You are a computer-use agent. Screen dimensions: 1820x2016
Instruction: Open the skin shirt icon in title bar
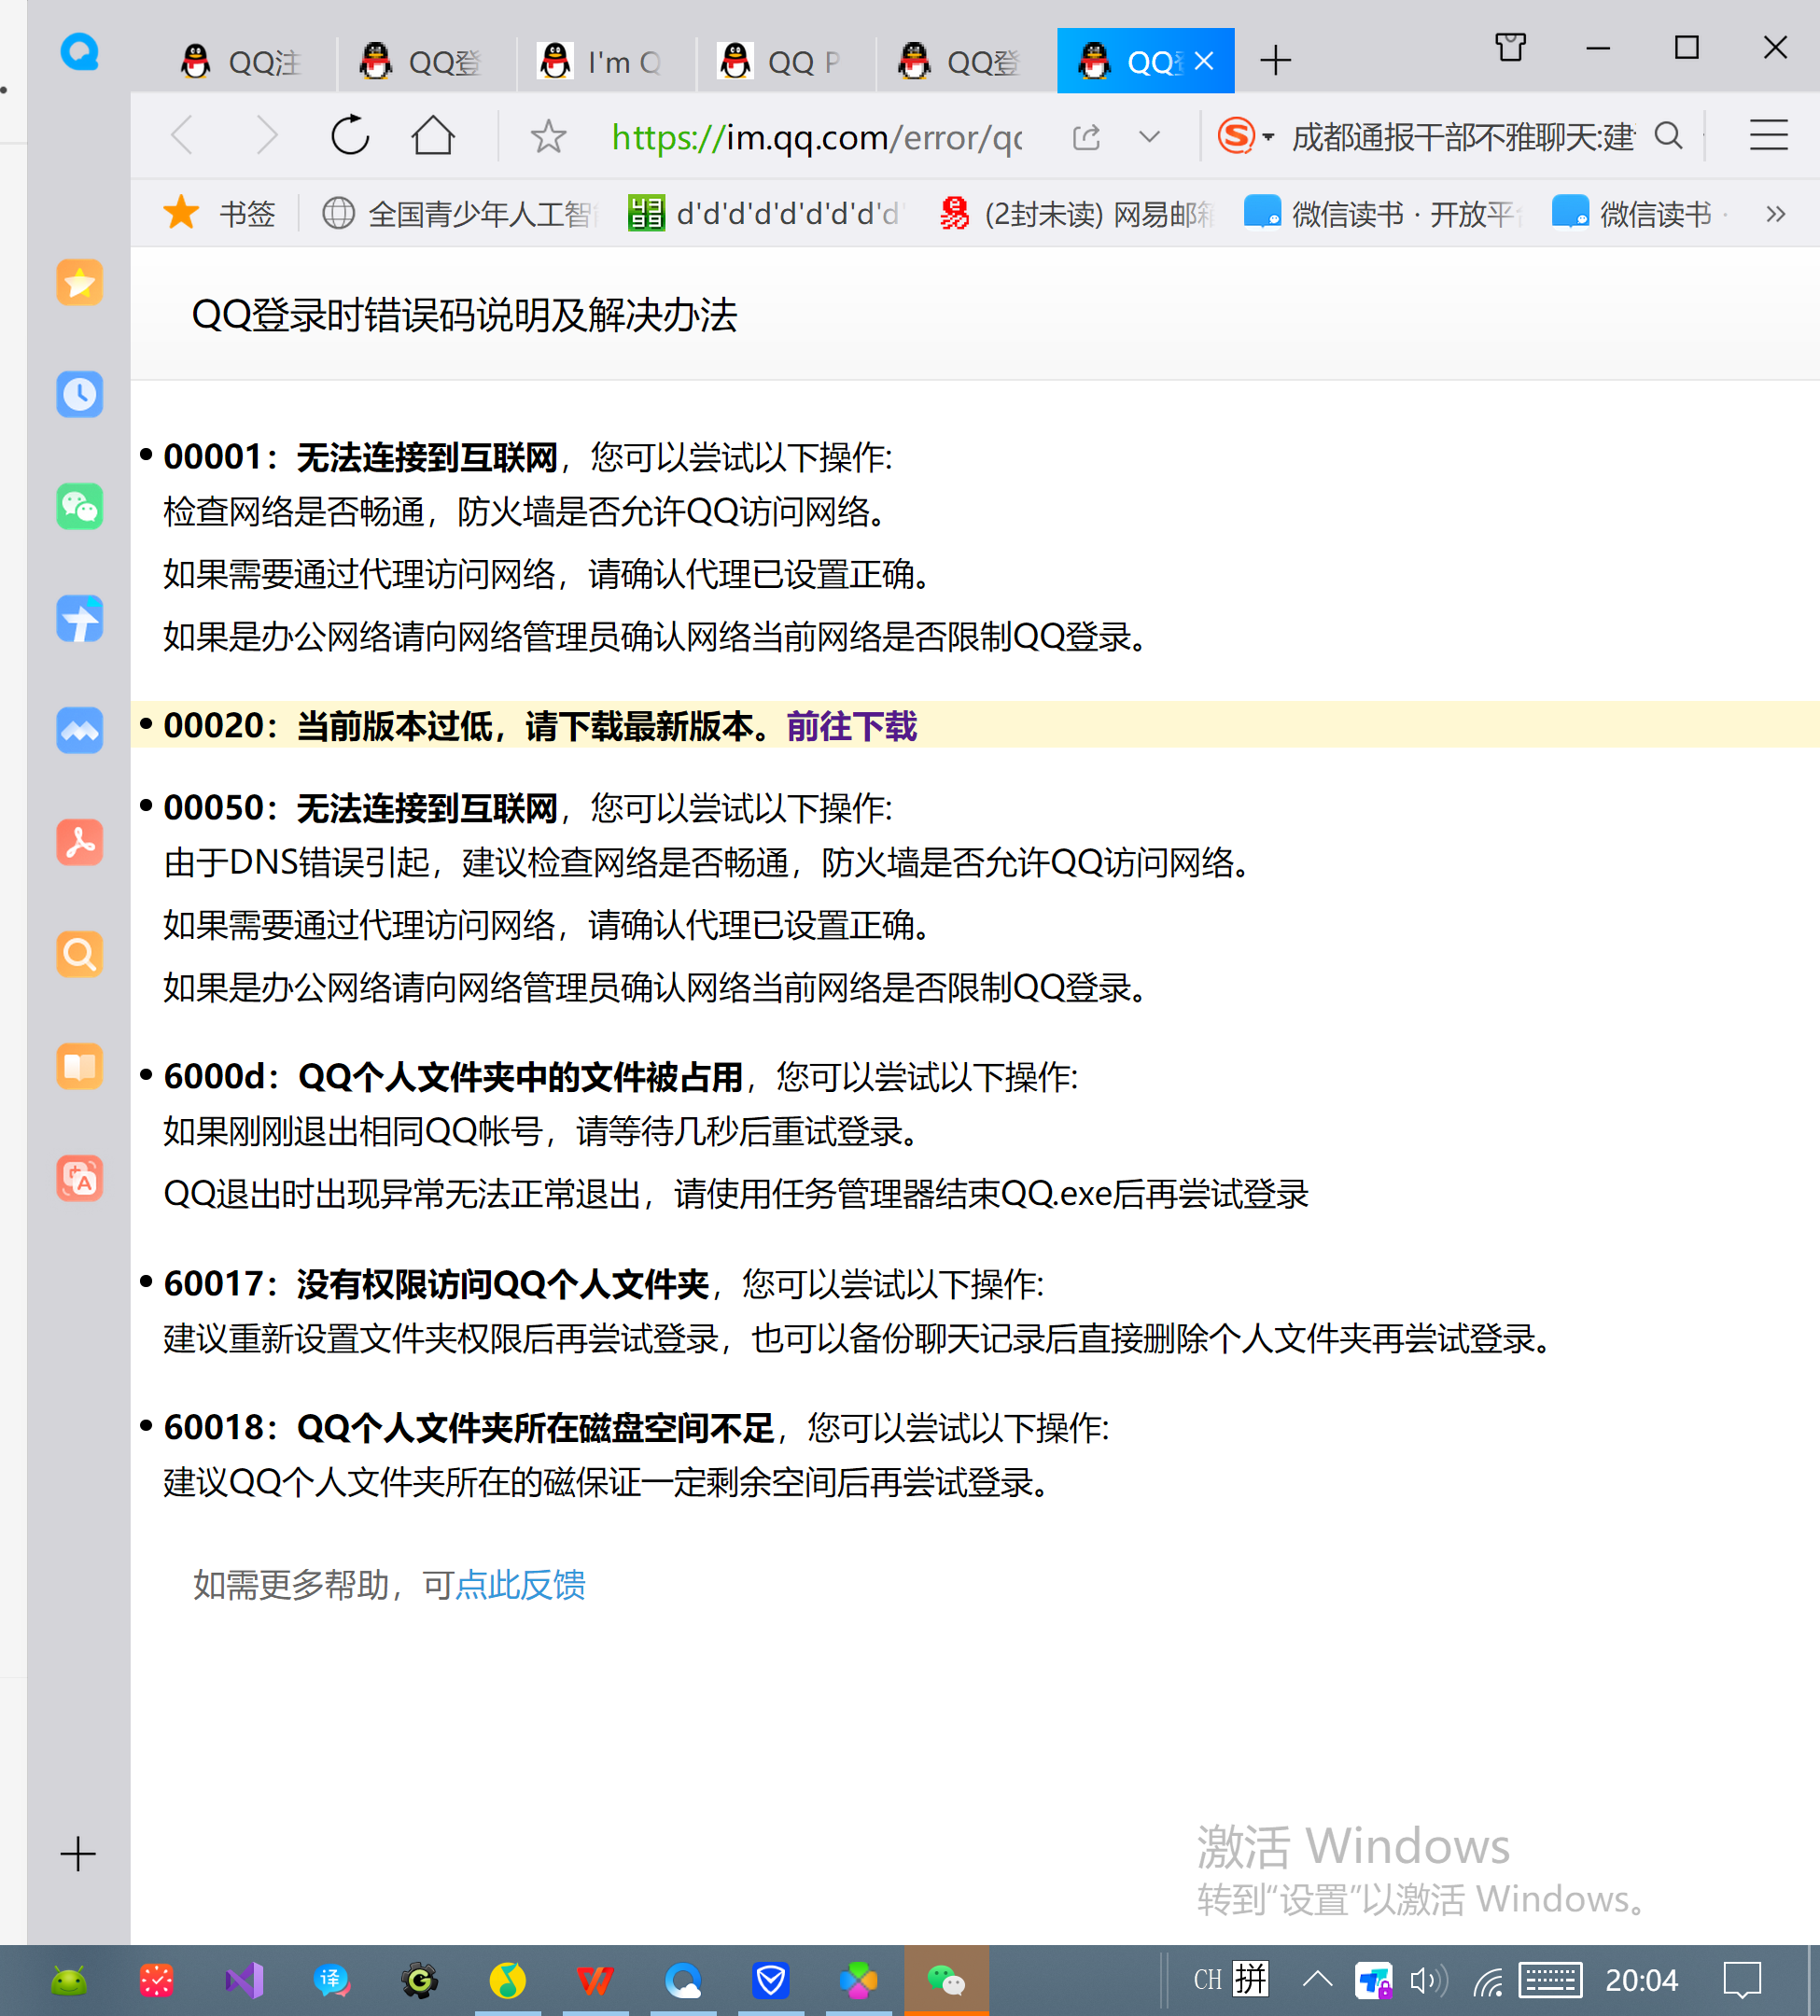1511,47
